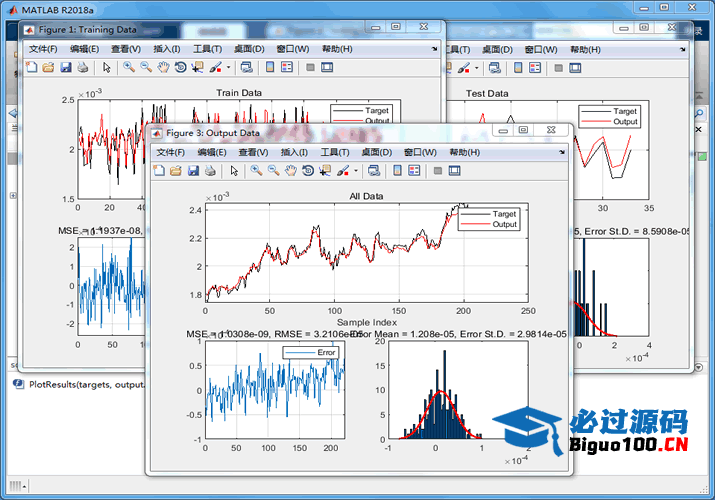715x500 pixels.
Task: Toggle Insert Colorbar in Figure 3 toolbar
Action: point(398,171)
